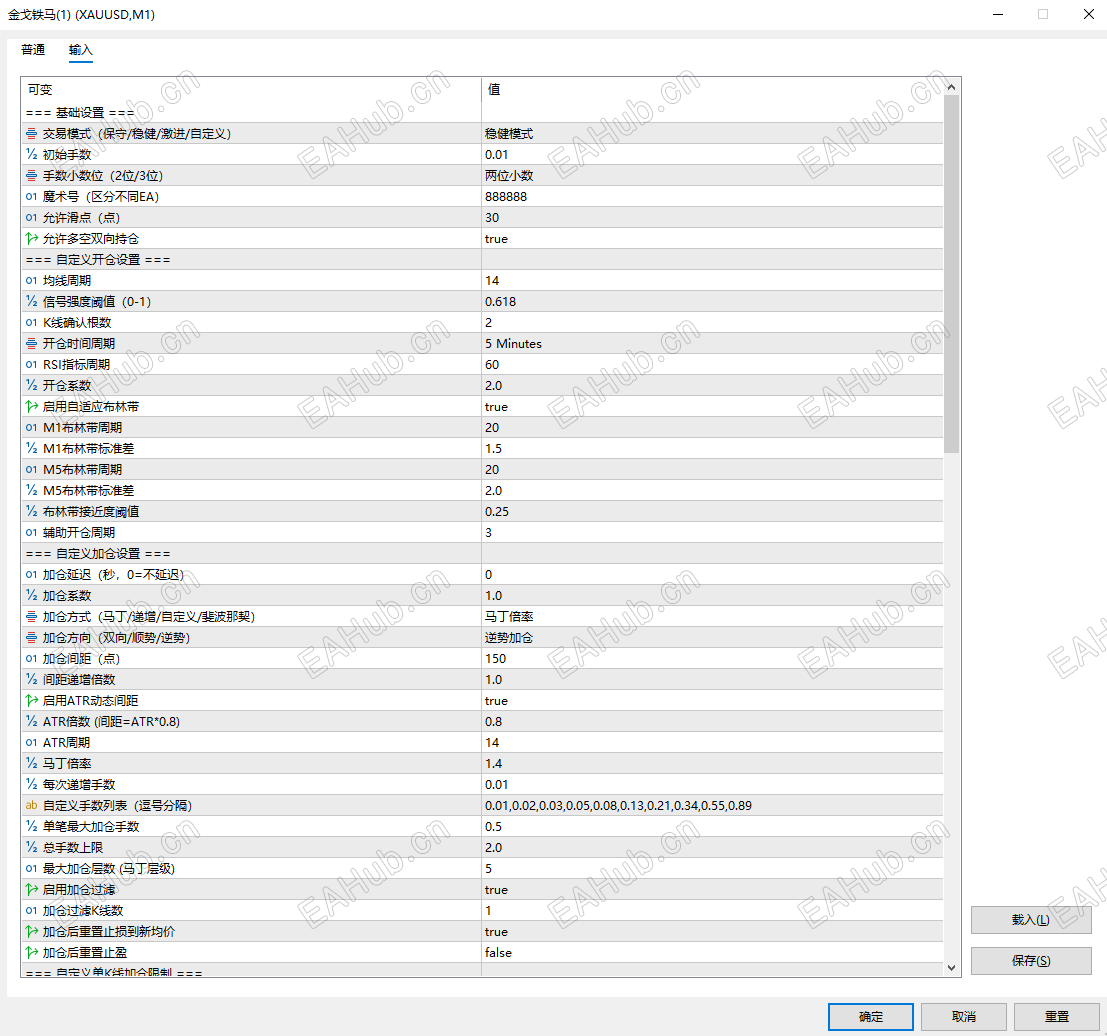Click the 重置 button
The image size is (1107, 1036).
1057,1016
